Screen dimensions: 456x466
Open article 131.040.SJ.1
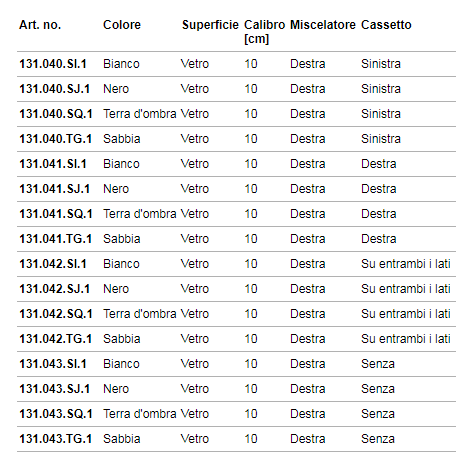tap(54, 89)
